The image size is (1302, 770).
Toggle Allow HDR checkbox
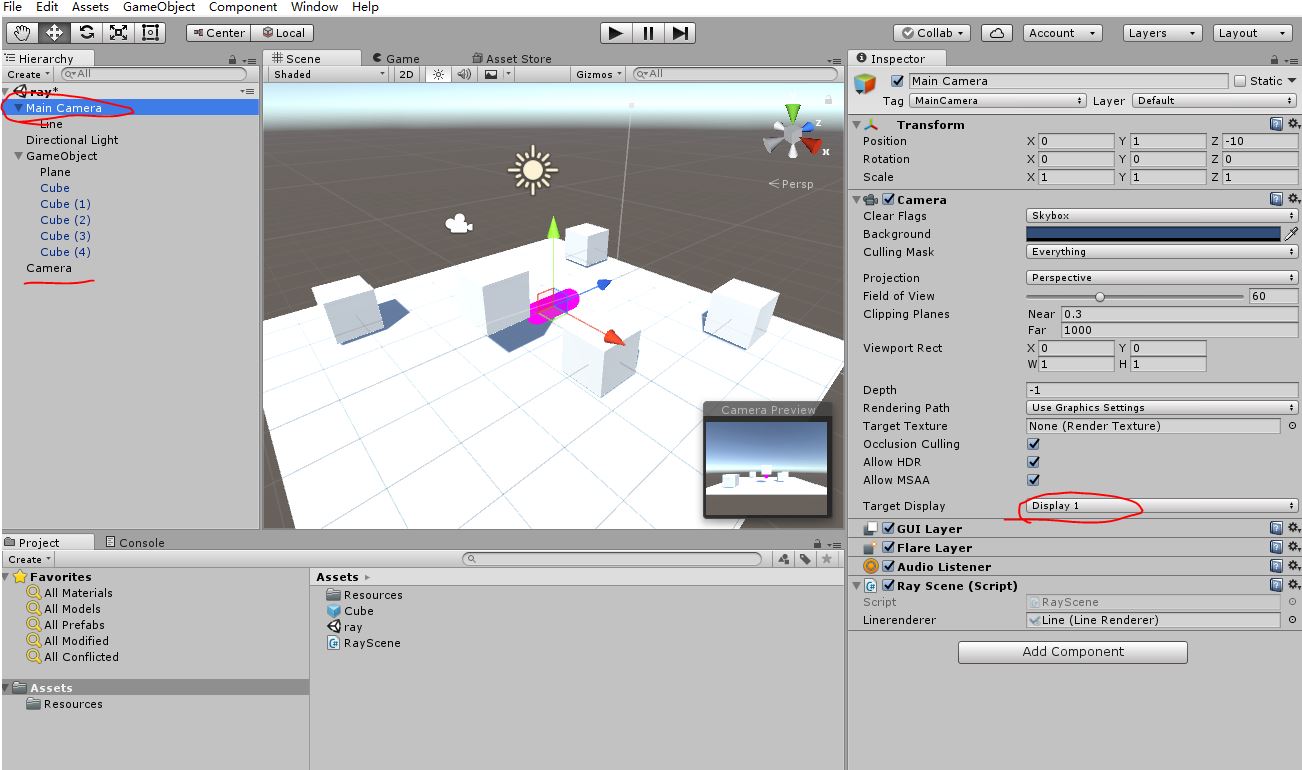tap(1033, 462)
